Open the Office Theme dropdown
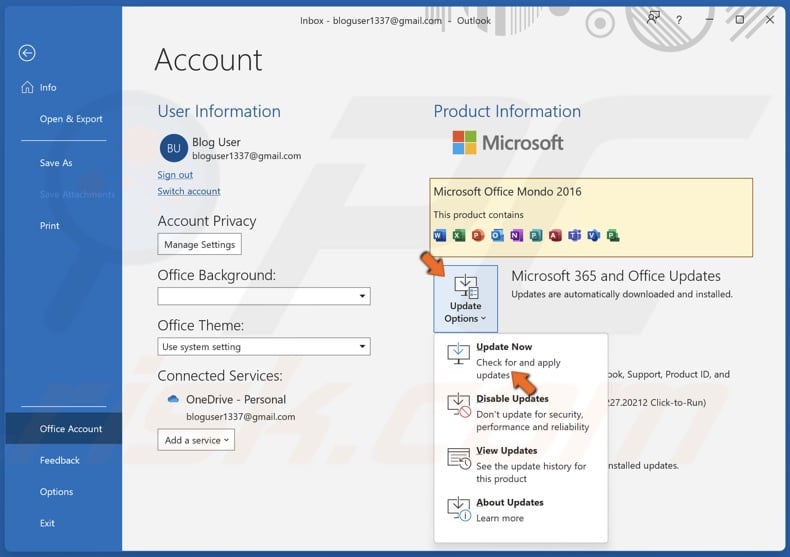The width and height of the screenshot is (790, 557). 264,347
